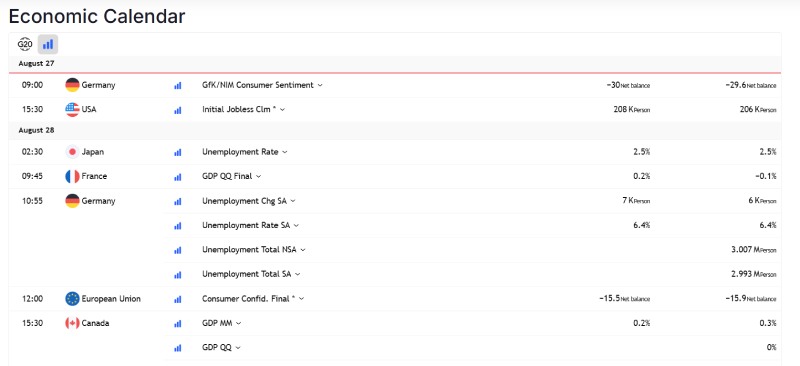Click importance icon for Unemployment Total SA
This screenshot has width=800, height=366.
point(178,275)
